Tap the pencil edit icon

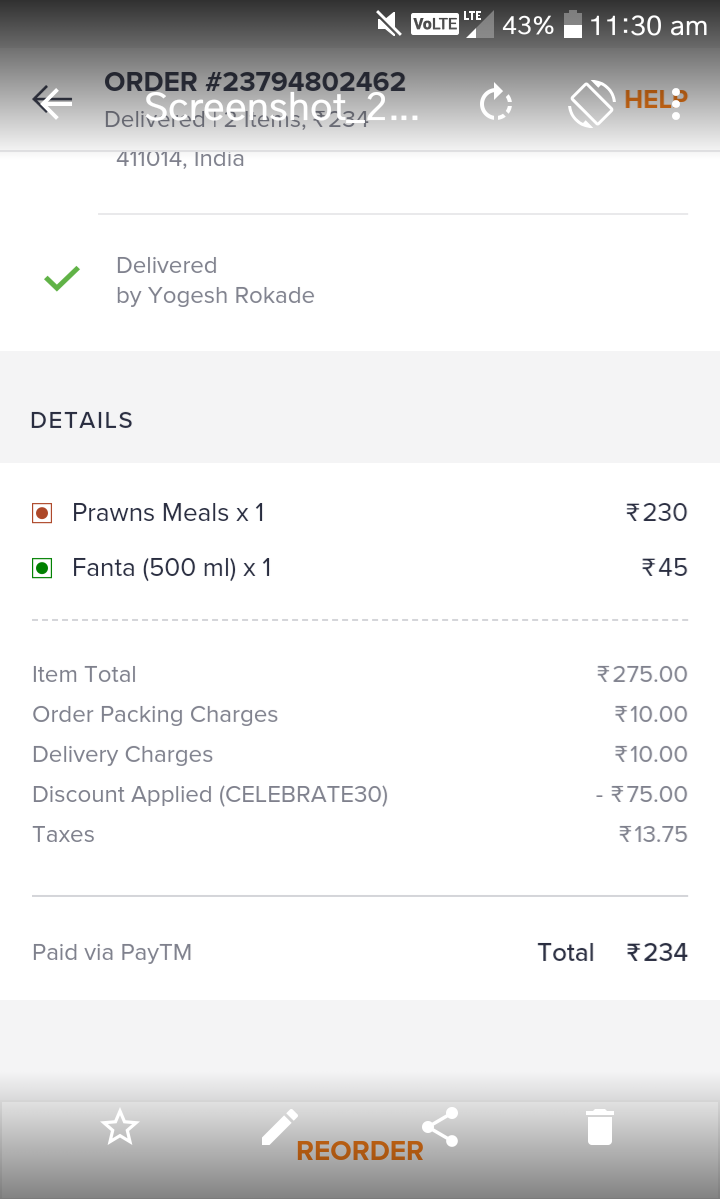[280, 1128]
